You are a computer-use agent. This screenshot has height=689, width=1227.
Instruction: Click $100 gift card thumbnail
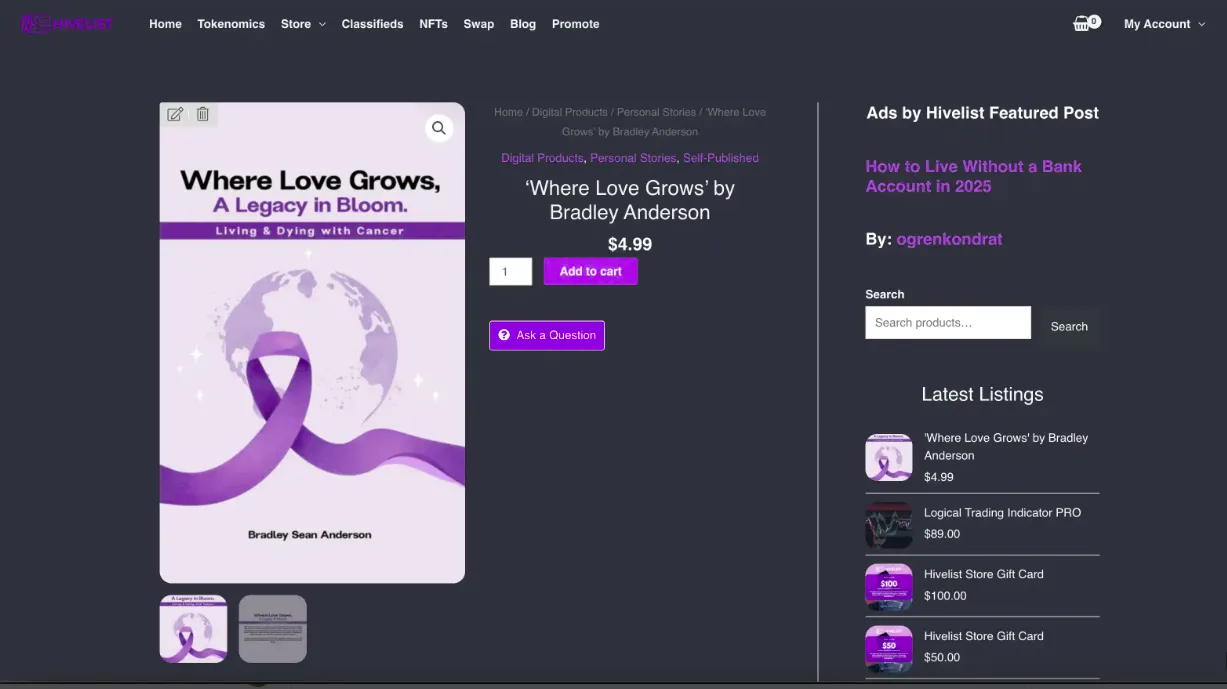(x=889, y=587)
